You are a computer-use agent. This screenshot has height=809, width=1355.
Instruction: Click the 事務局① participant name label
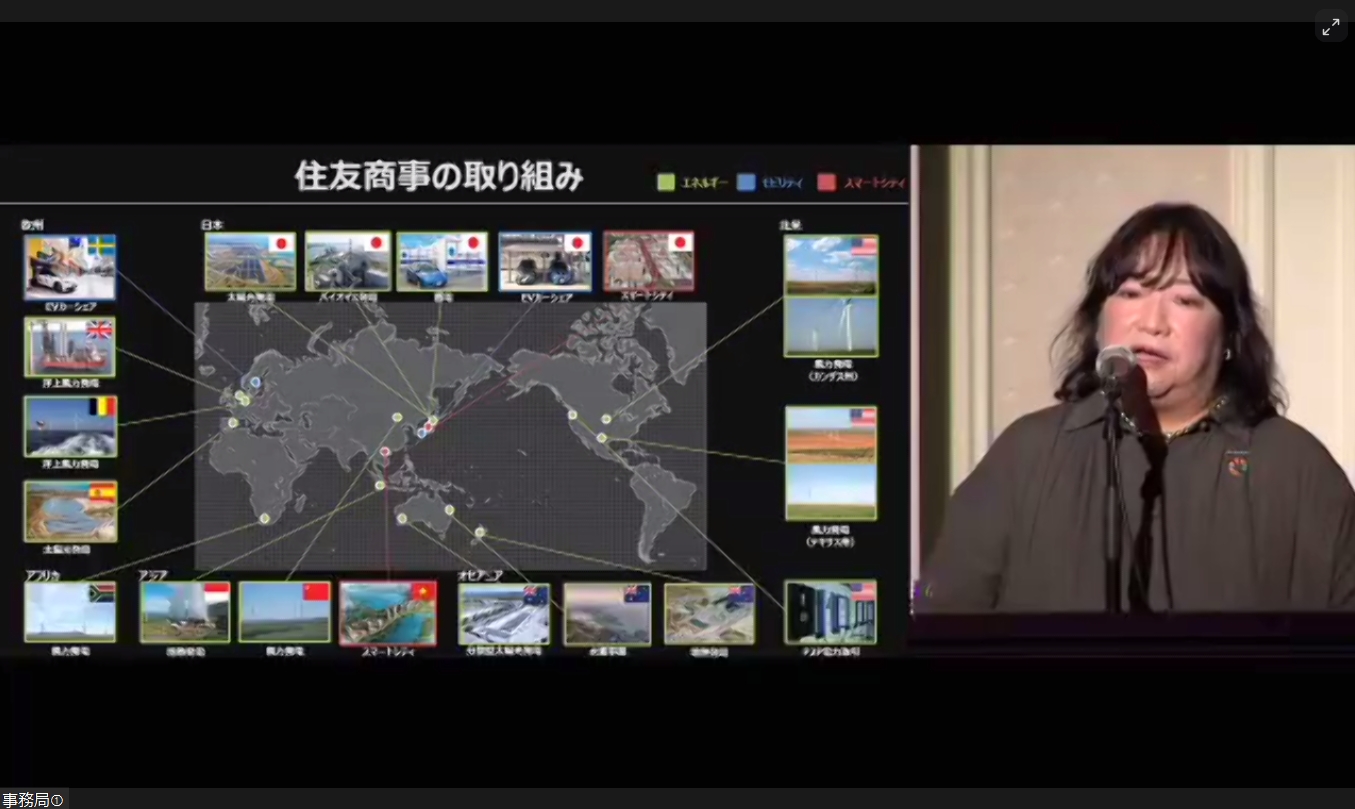tap(33, 800)
